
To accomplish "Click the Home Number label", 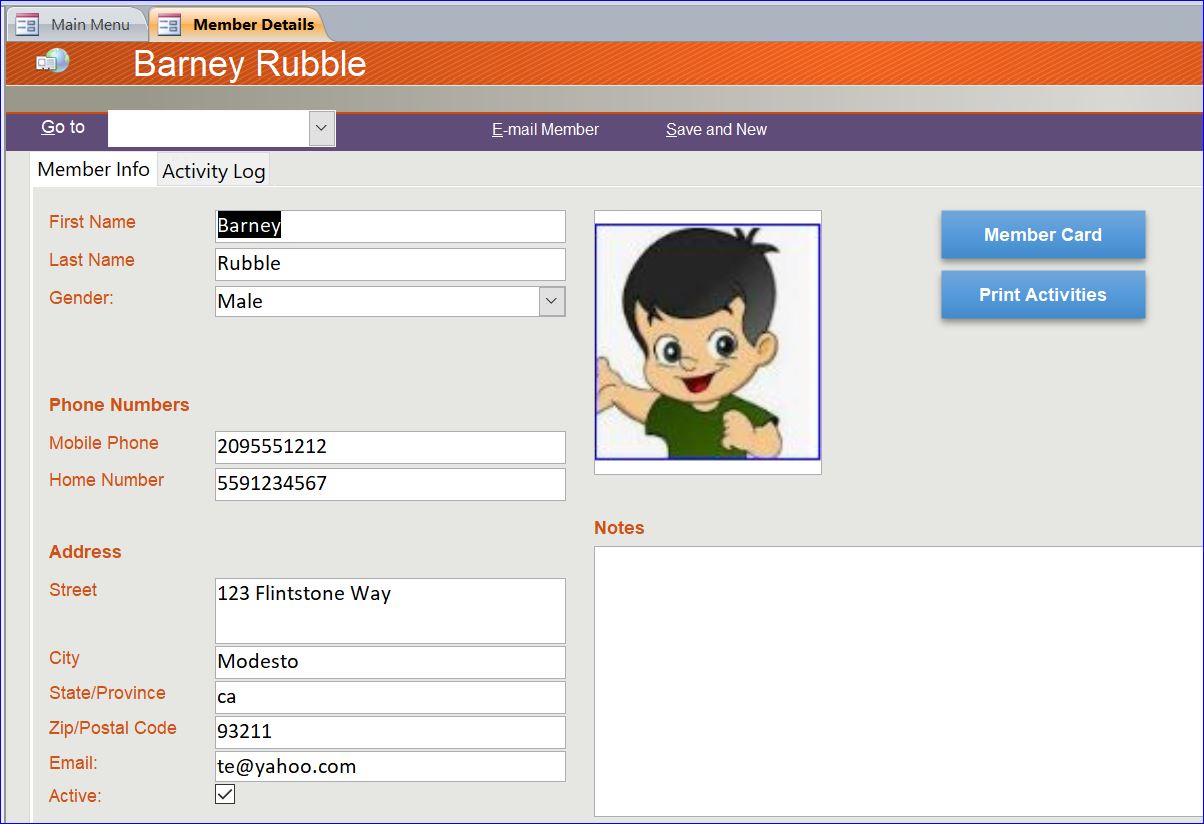I will 106,480.
